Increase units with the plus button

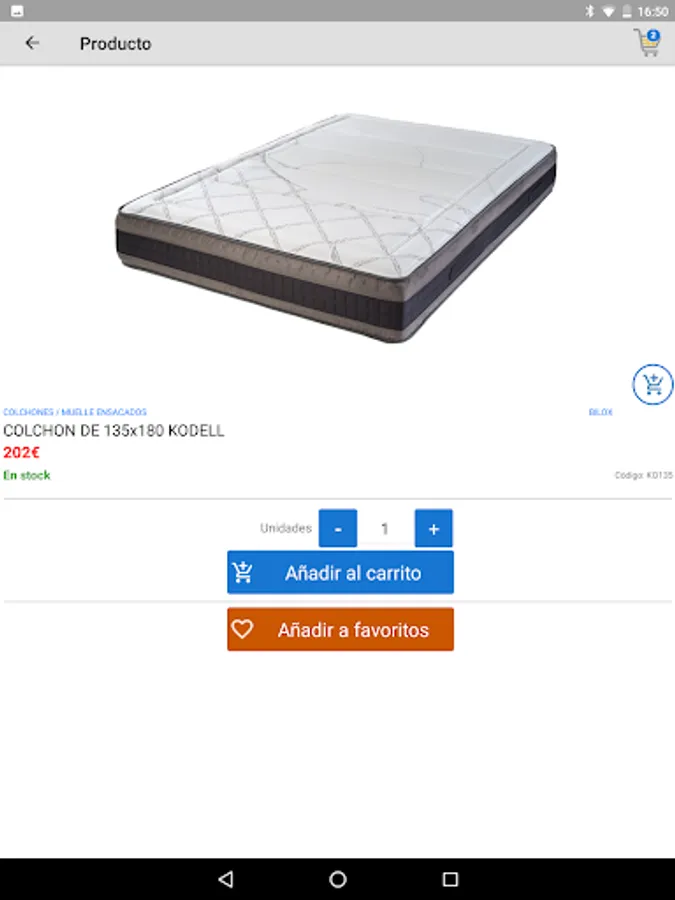point(433,528)
